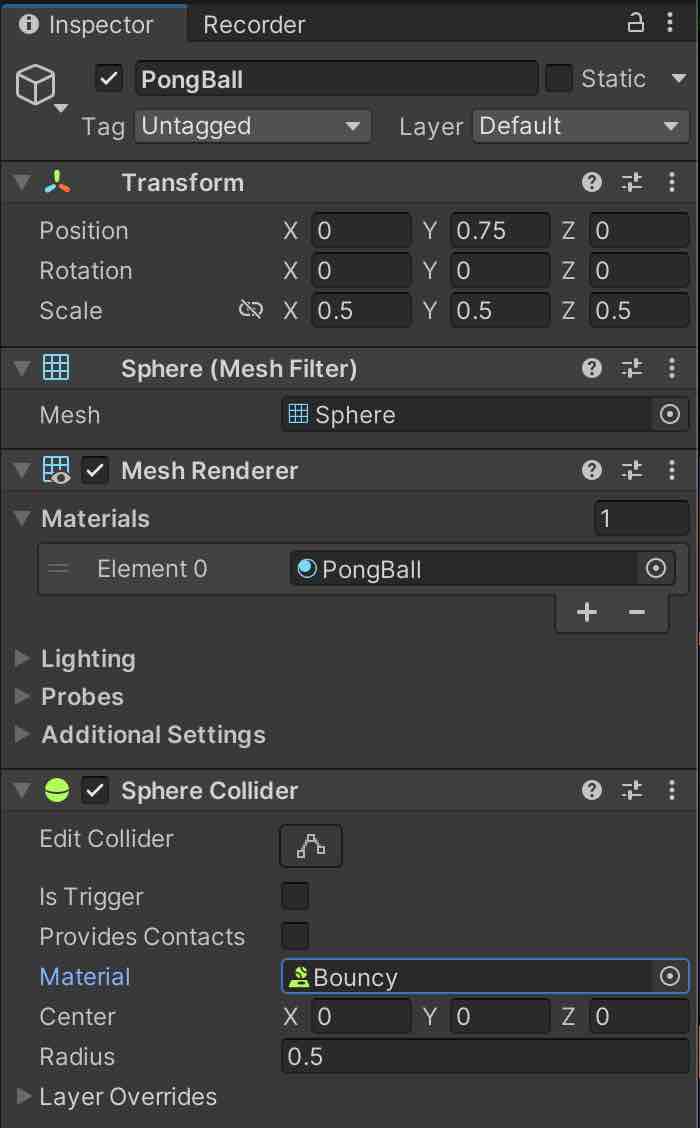
Task: Open Sphere Collider three-dot context menu
Action: pos(672,790)
